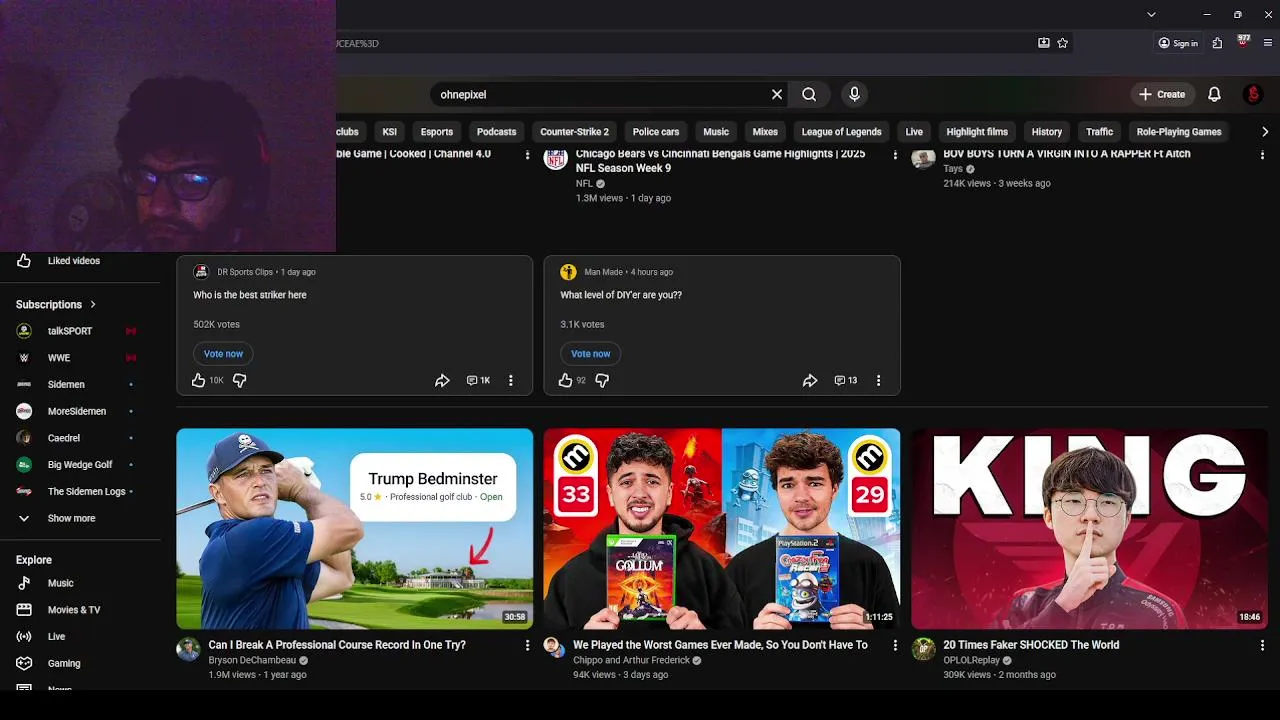The image size is (1280, 720).
Task: Like the DR Sports Clips post
Action: 198,380
